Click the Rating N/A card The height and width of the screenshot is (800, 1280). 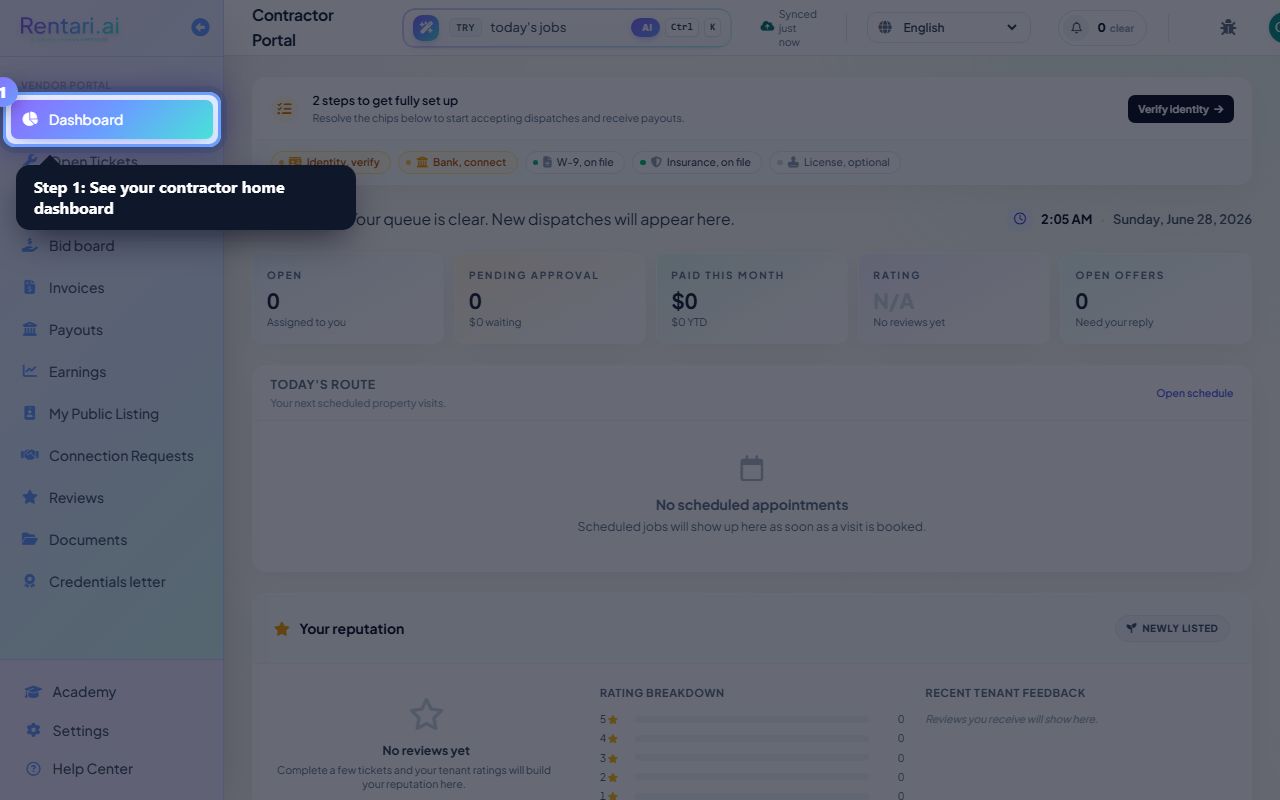tap(954, 298)
